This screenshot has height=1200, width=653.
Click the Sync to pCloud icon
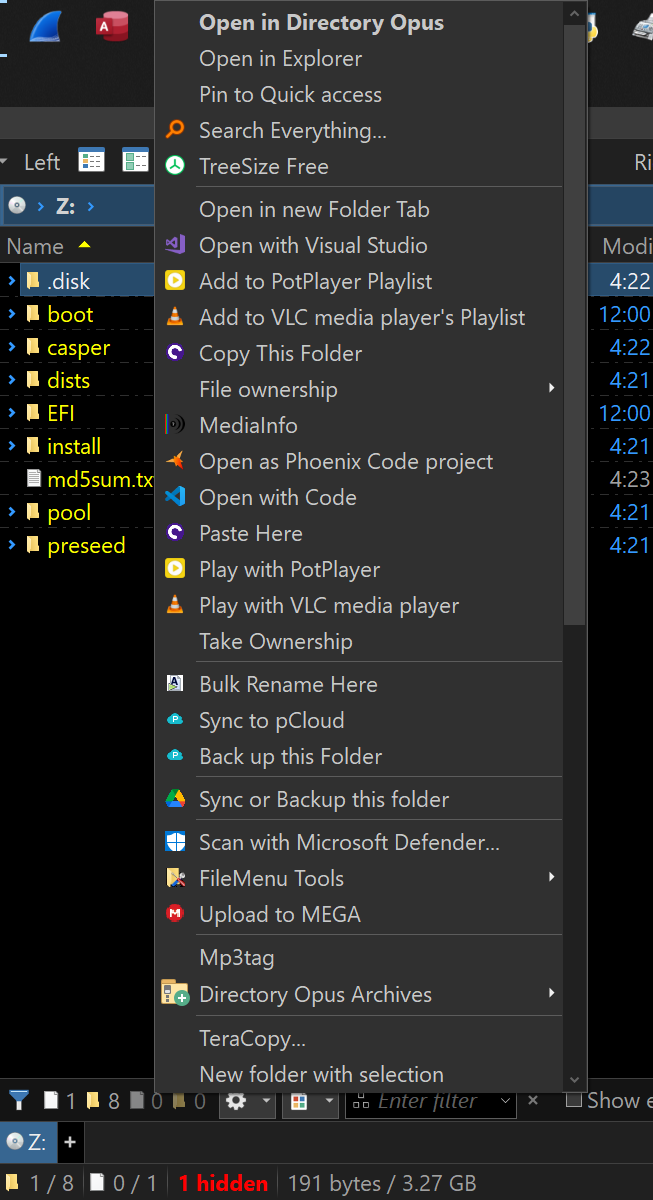[x=175, y=720]
